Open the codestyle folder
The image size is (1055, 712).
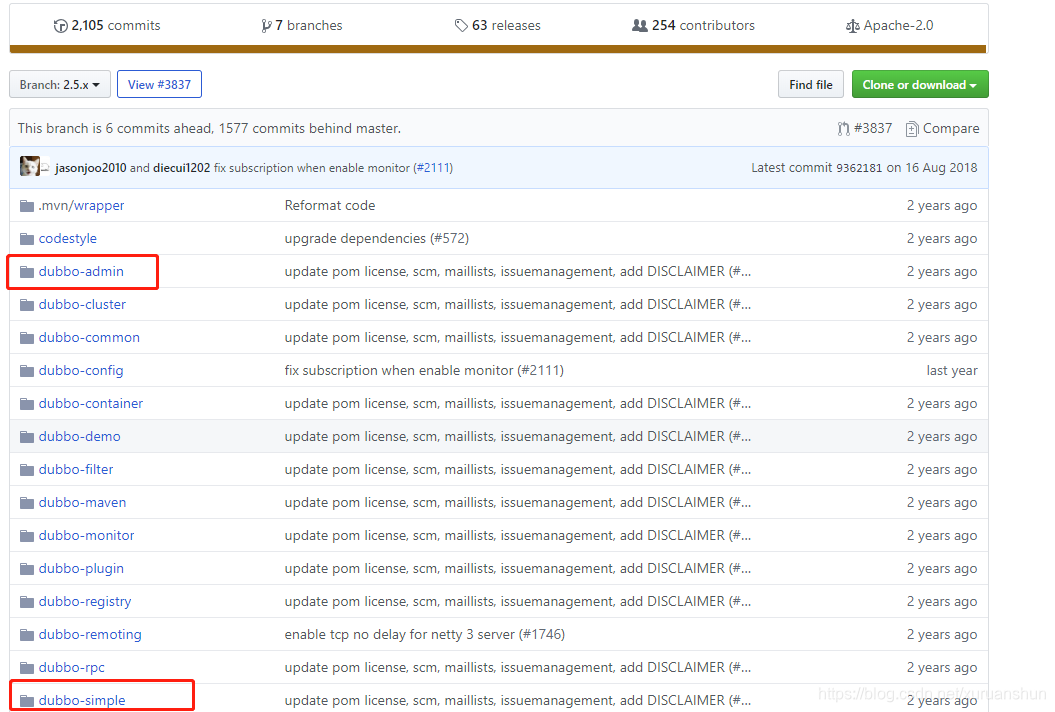(68, 238)
